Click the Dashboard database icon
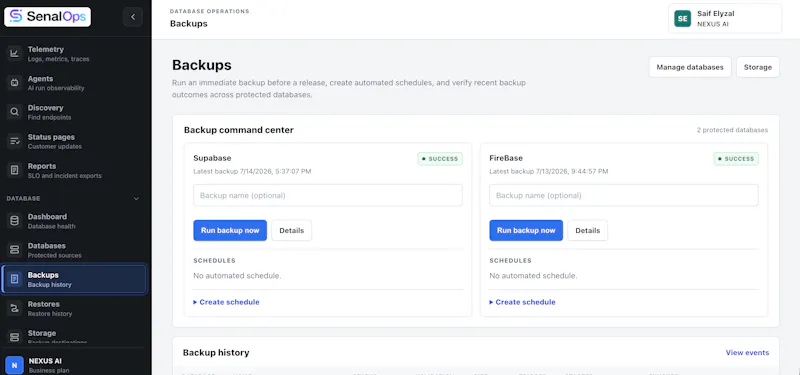The width and height of the screenshot is (800, 375). pos(14,221)
